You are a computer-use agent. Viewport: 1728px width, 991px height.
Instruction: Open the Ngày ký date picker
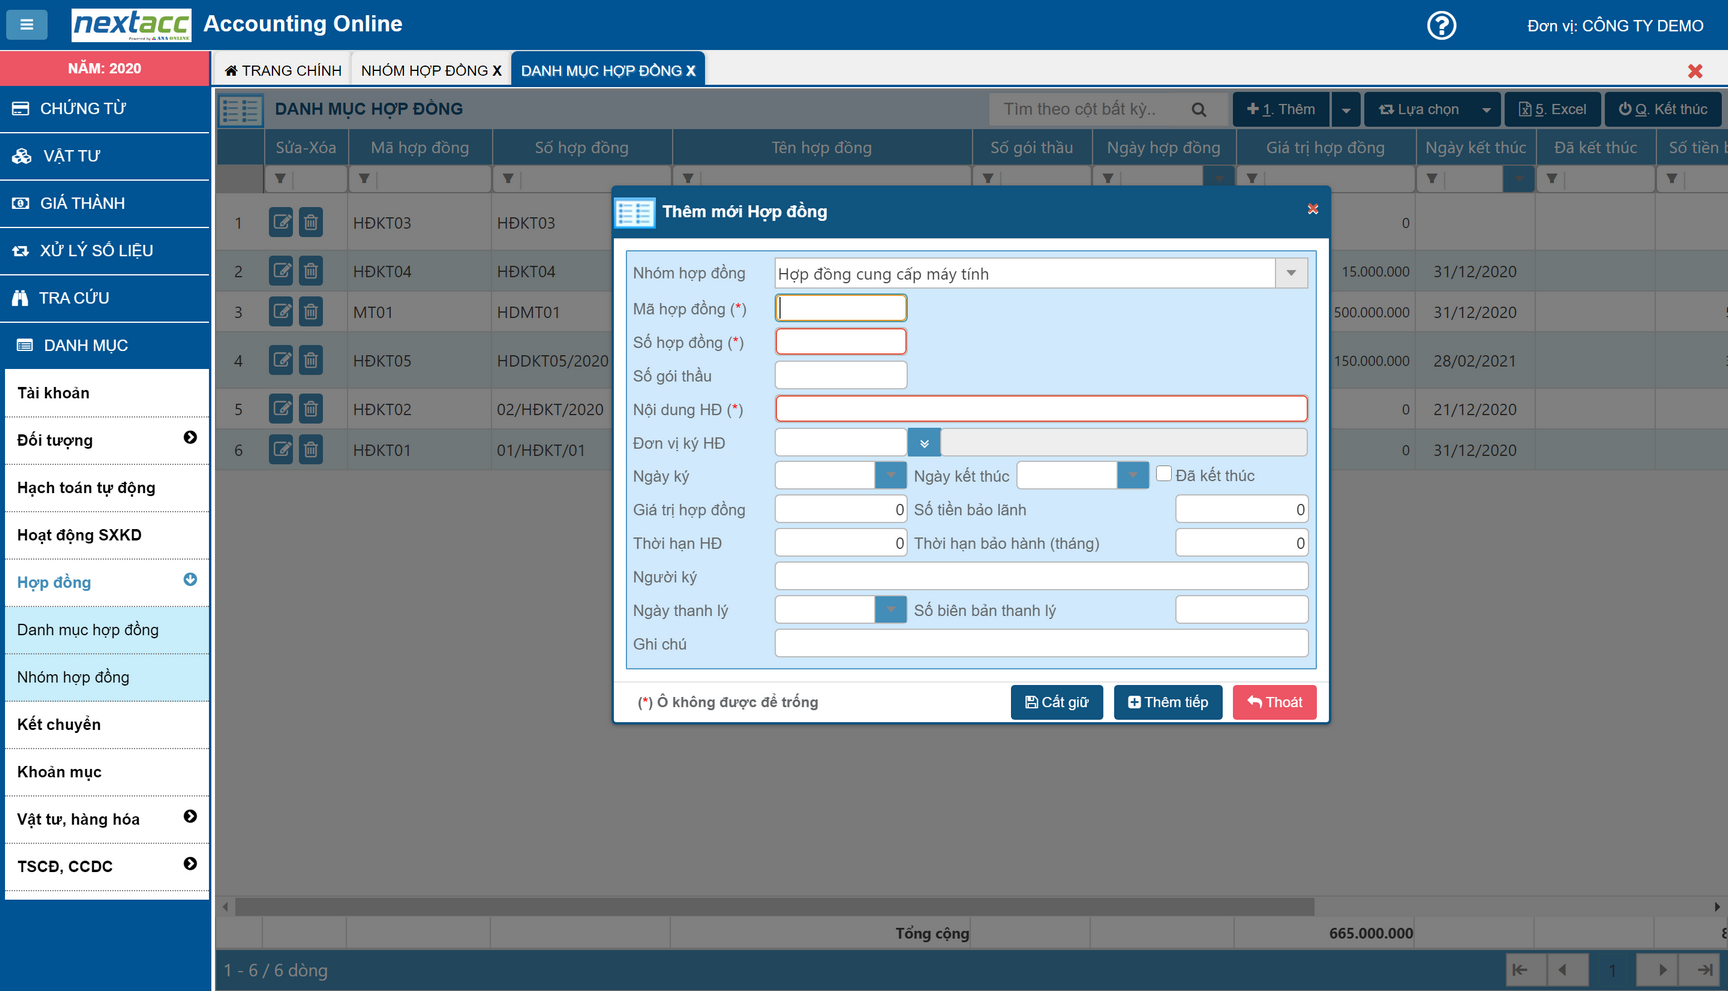(x=890, y=475)
